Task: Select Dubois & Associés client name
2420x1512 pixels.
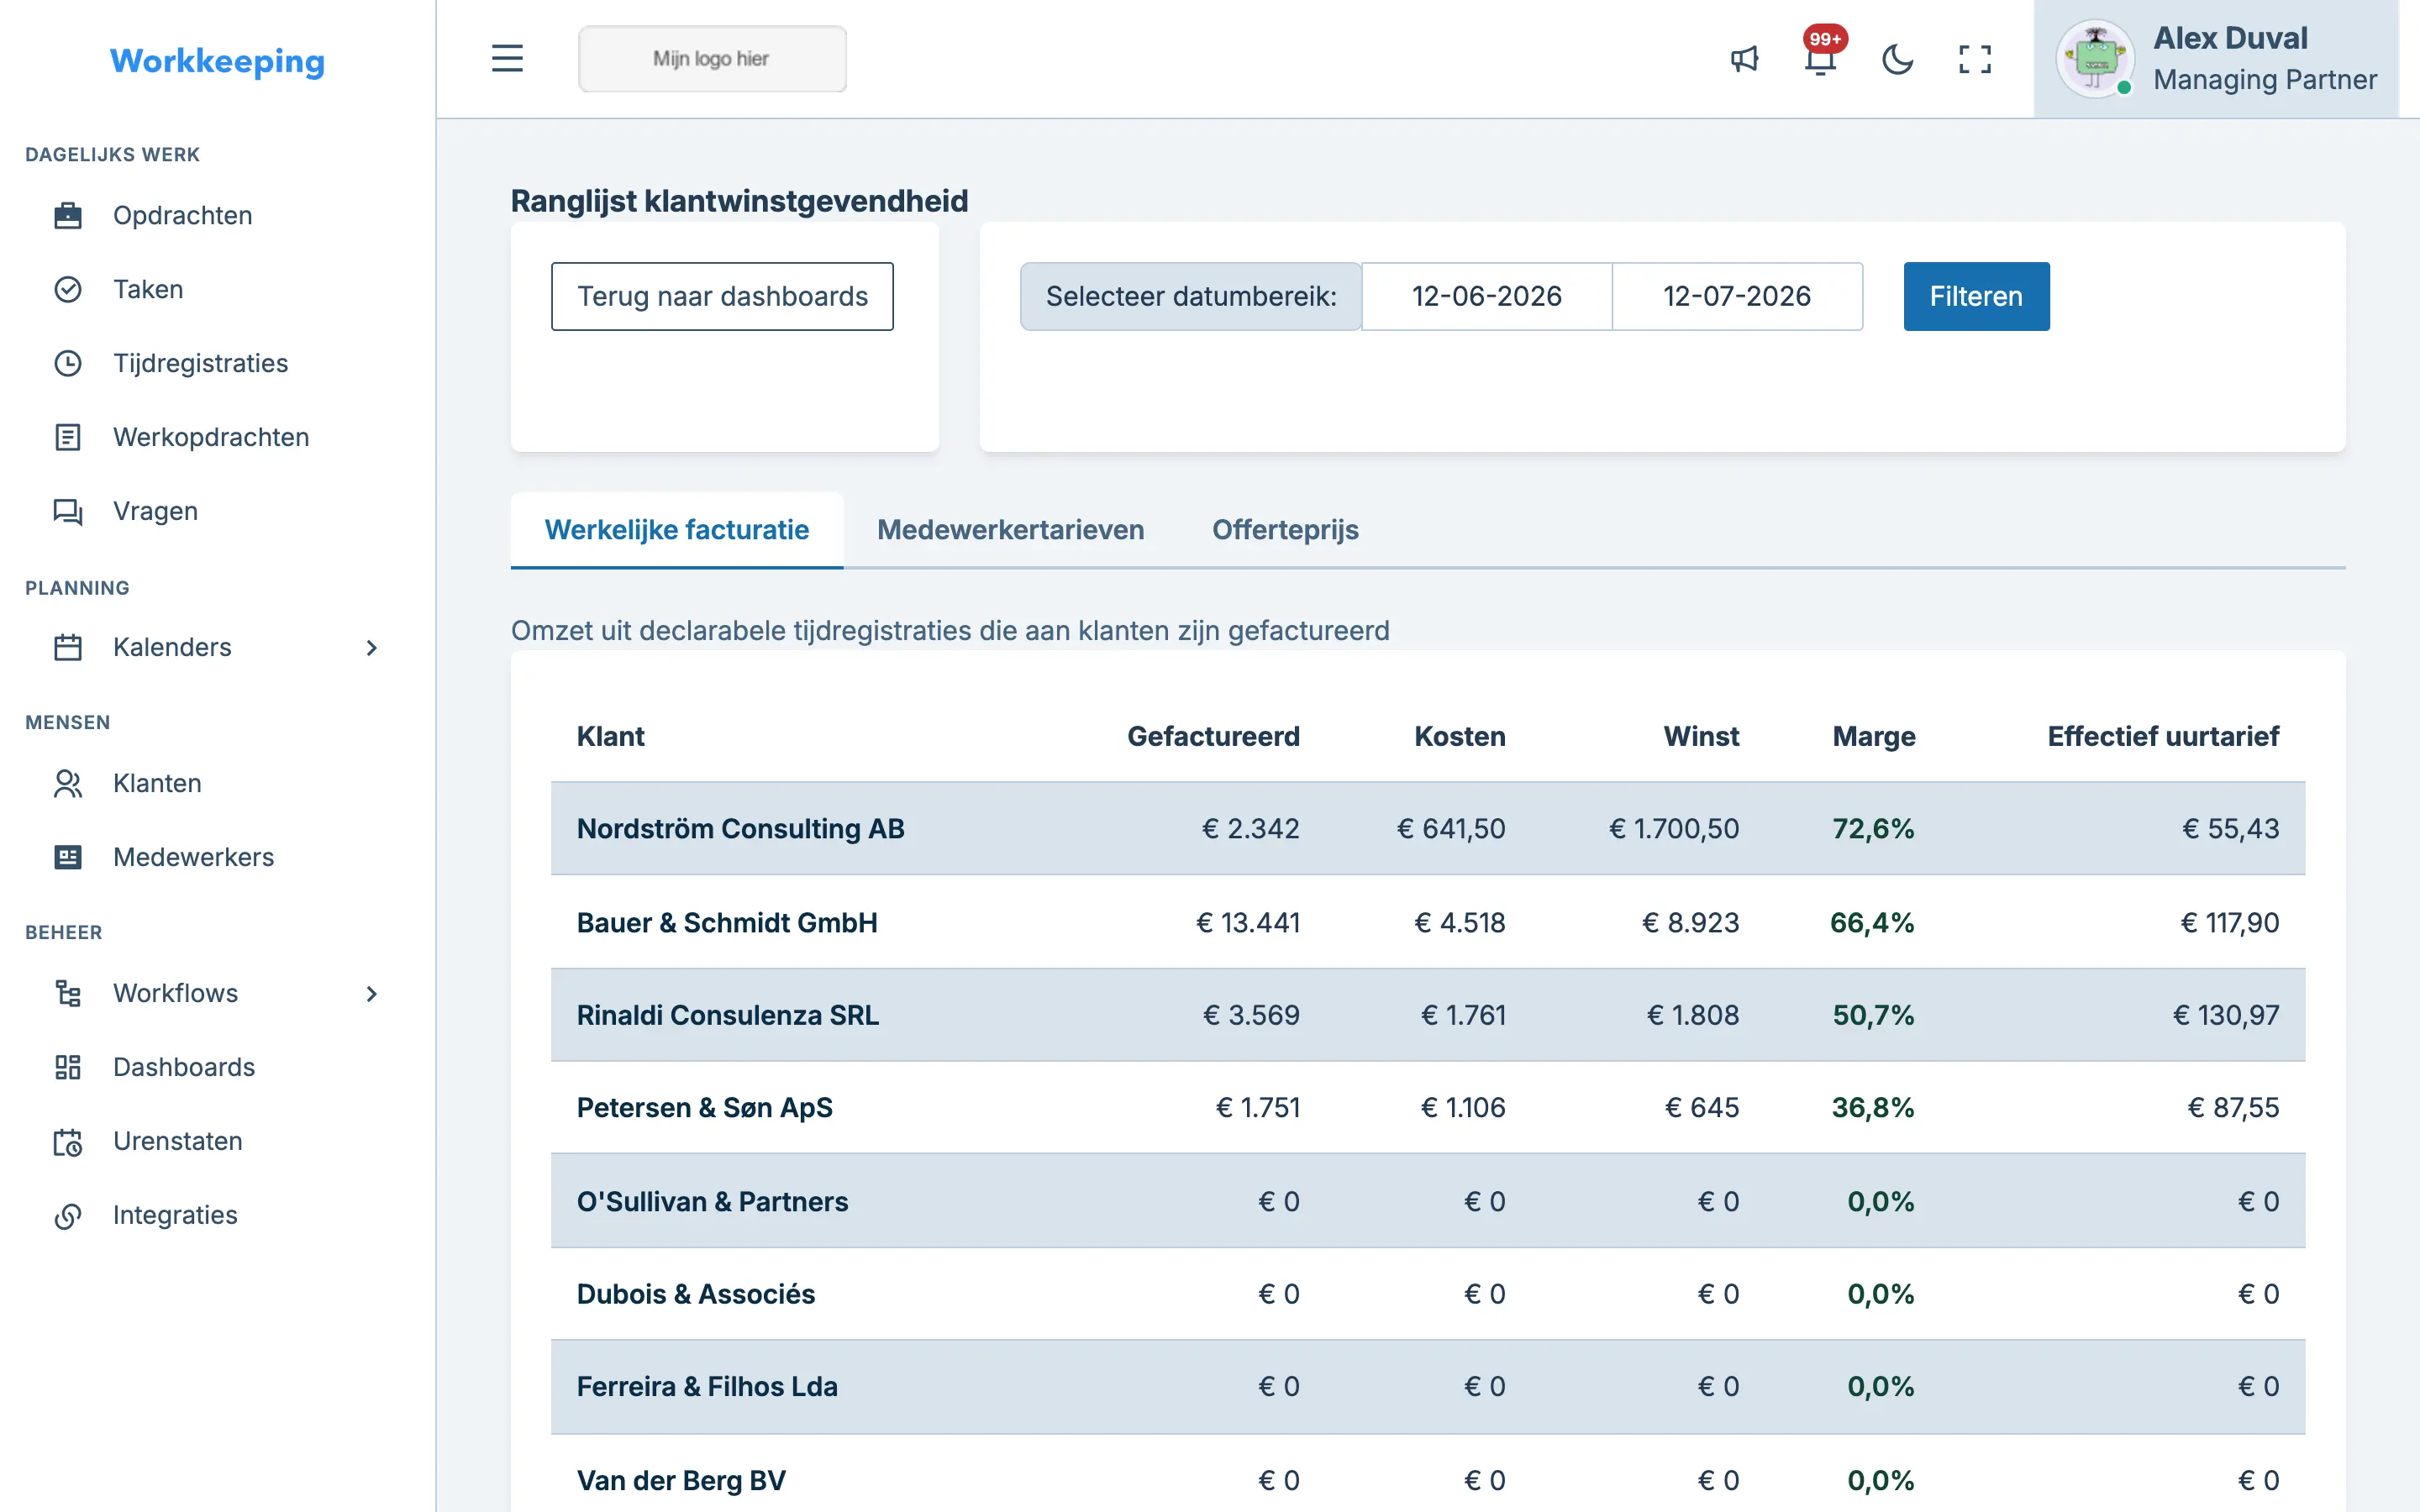Action: click(x=696, y=1294)
